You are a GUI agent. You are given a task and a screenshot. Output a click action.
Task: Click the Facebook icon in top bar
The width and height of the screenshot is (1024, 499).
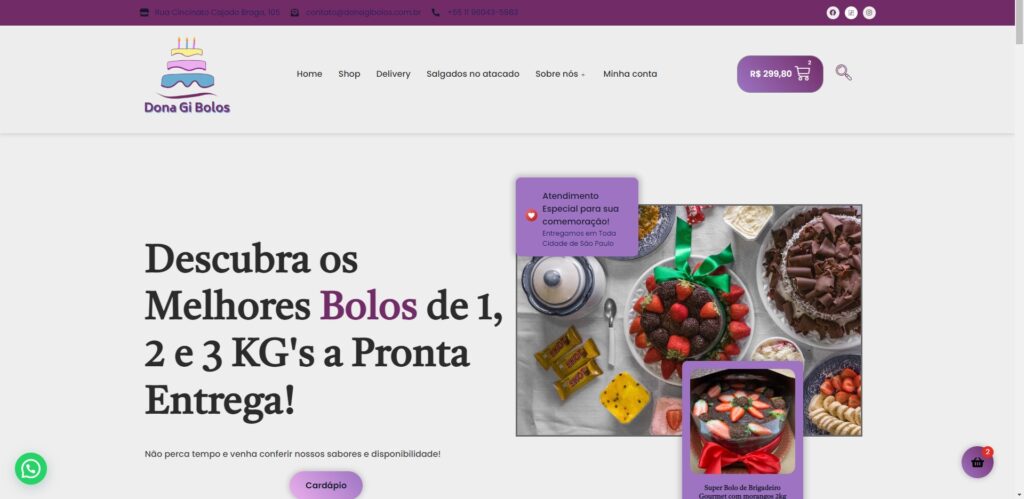(833, 12)
